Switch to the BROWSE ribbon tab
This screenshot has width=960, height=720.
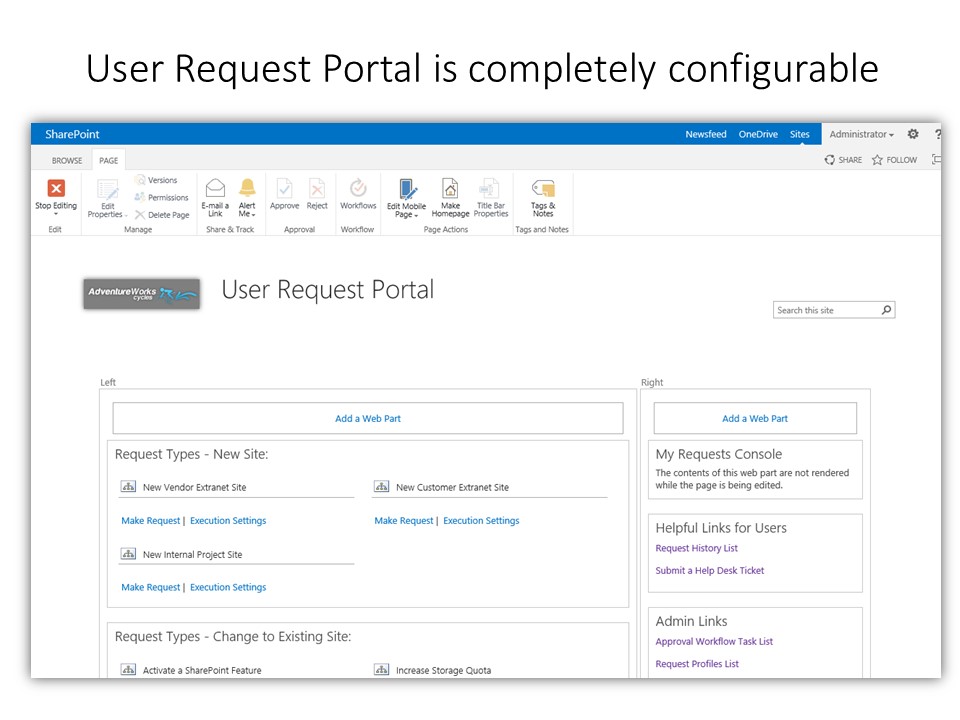point(67,160)
